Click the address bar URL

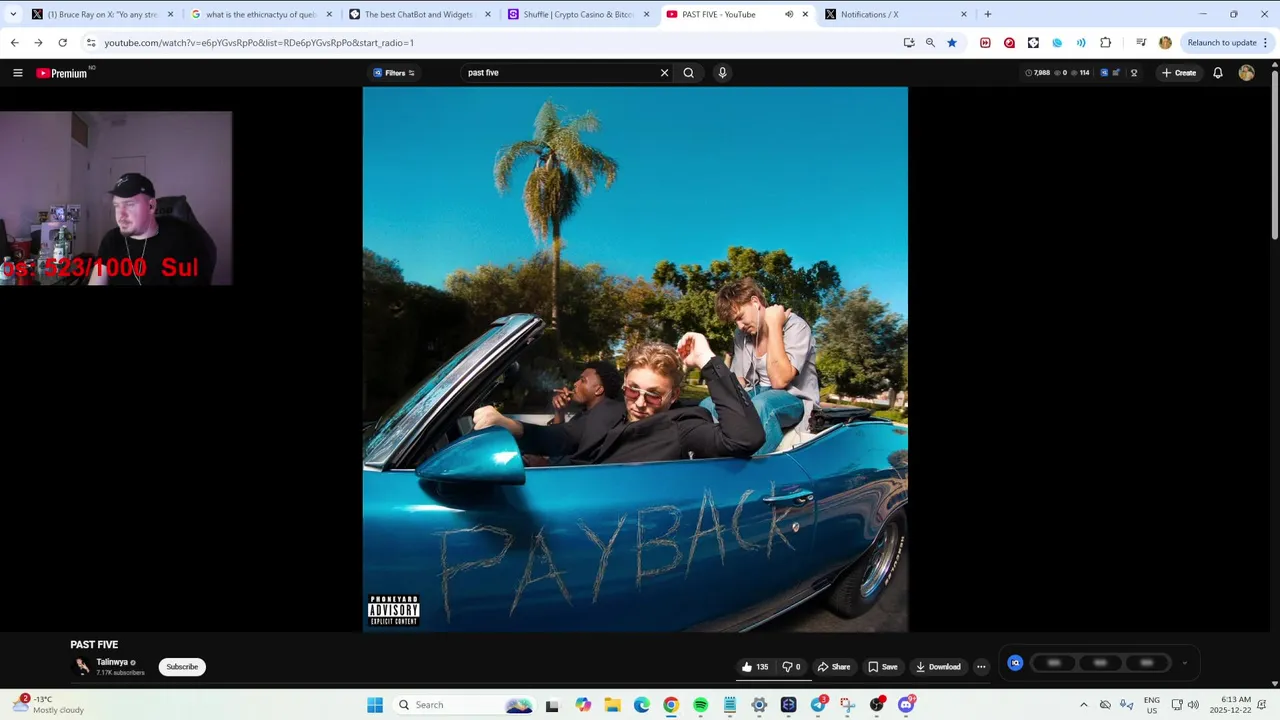(x=258, y=43)
